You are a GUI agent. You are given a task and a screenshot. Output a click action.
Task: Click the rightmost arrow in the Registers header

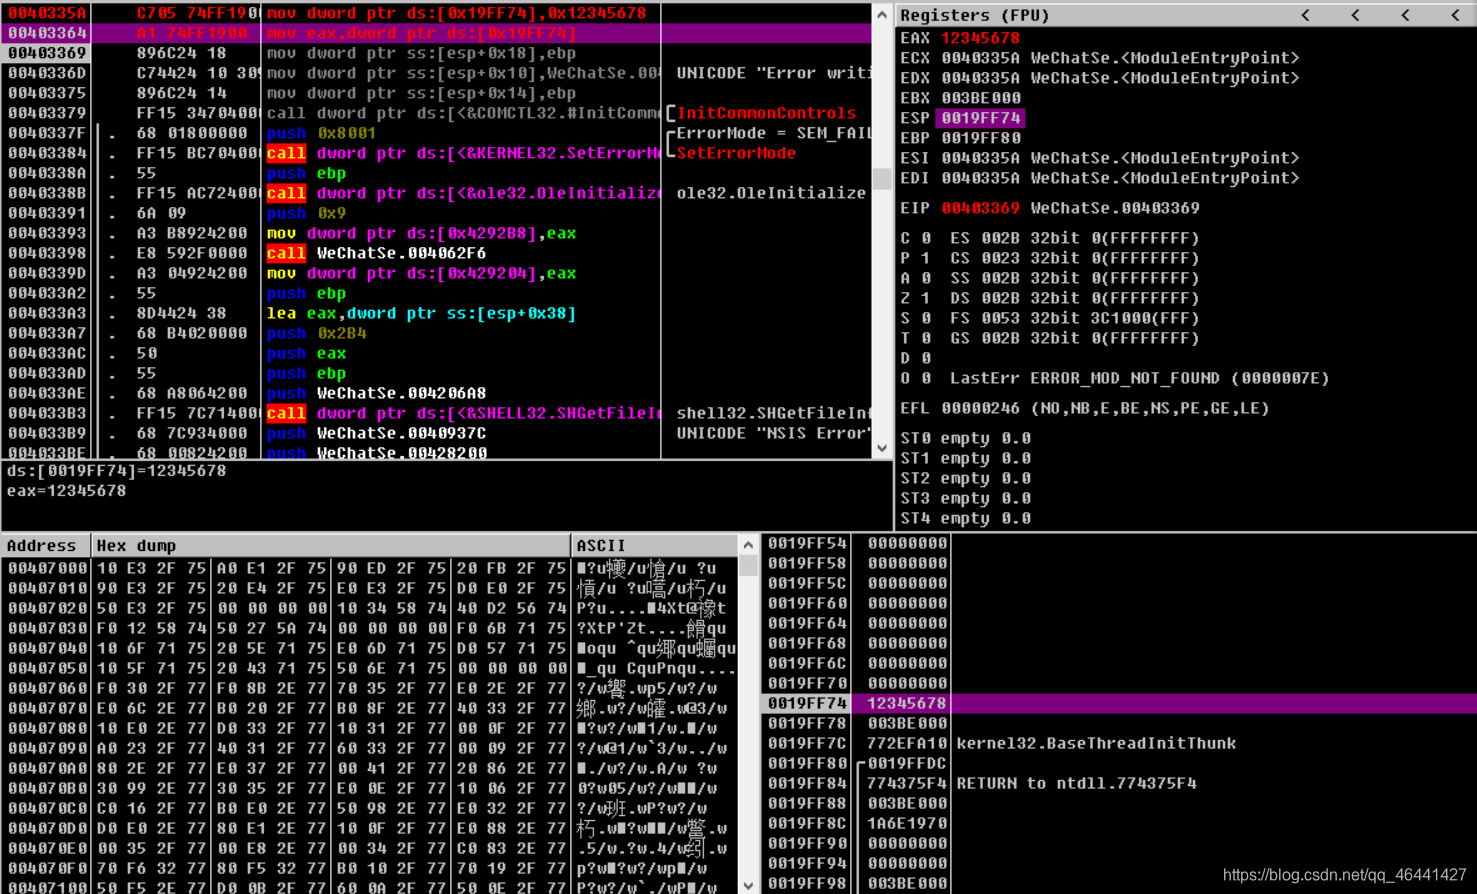coord(1454,15)
